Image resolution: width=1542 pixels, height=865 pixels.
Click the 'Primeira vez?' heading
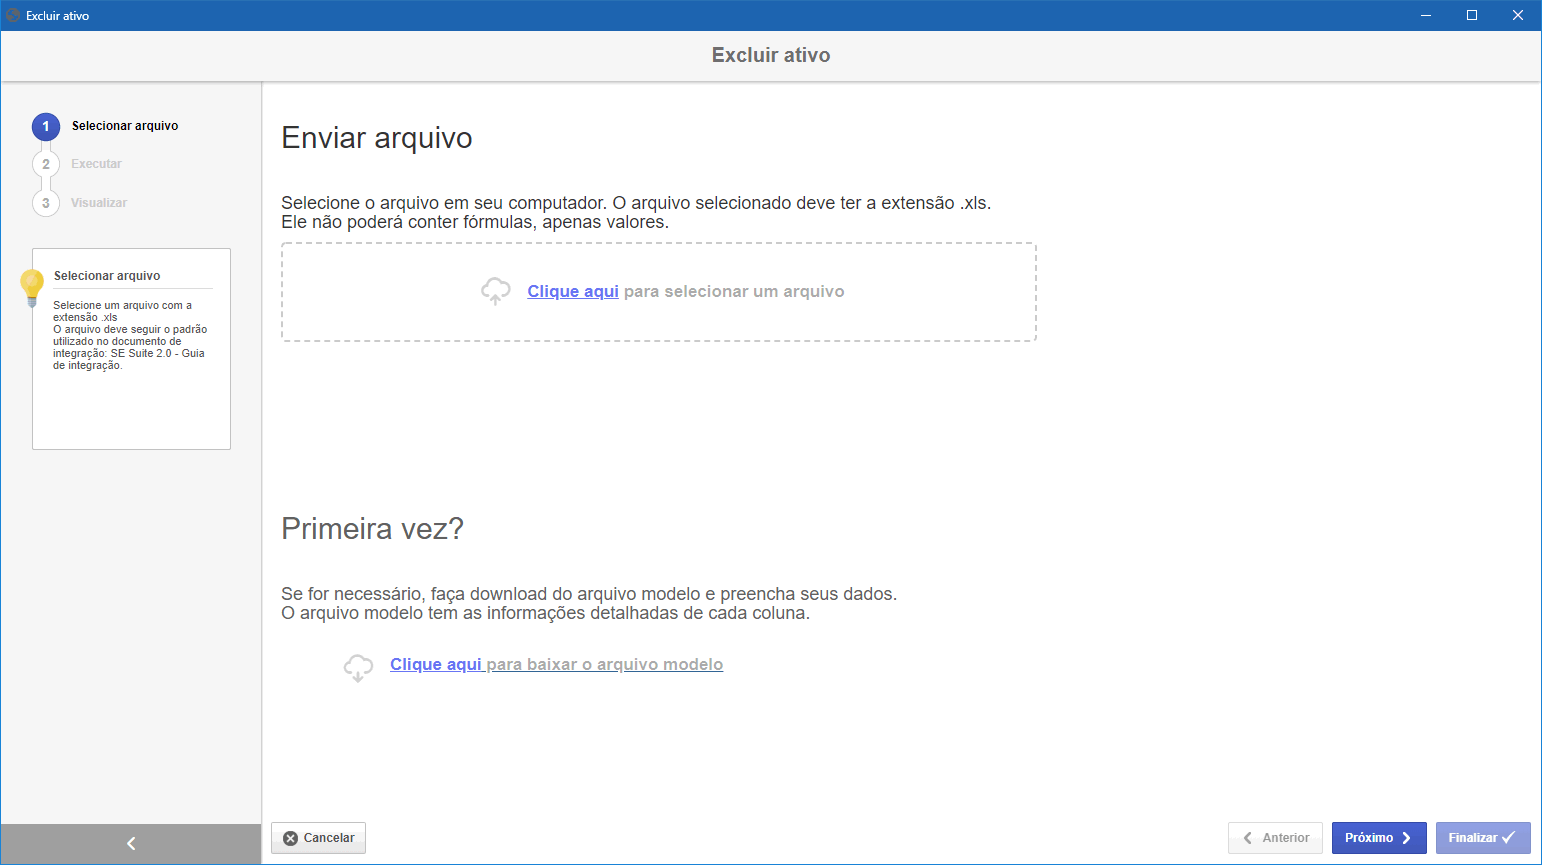[x=372, y=529]
